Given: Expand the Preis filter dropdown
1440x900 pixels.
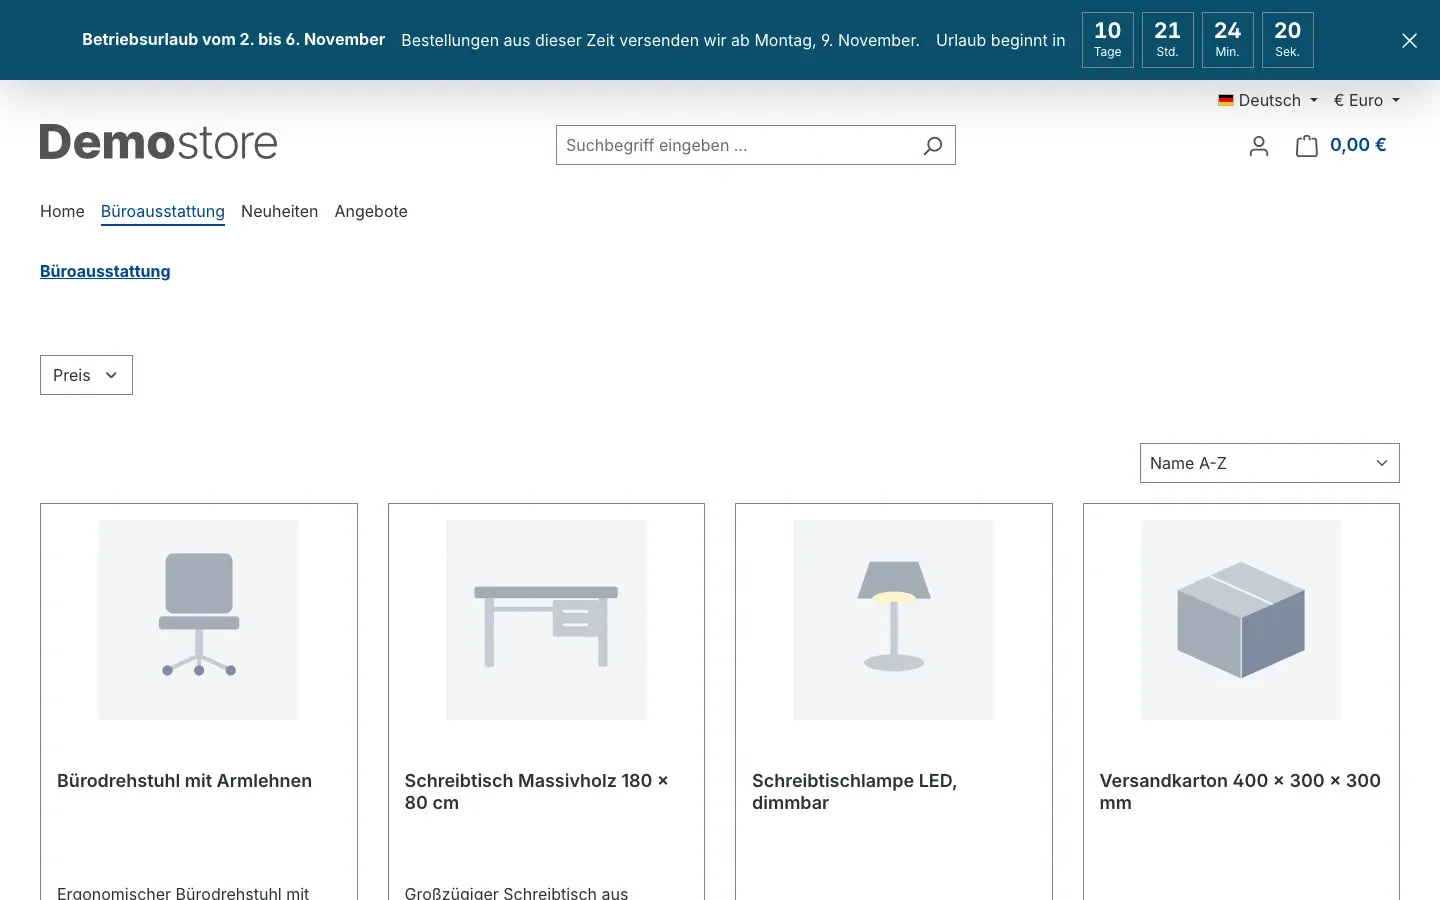Looking at the screenshot, I should tap(86, 375).
